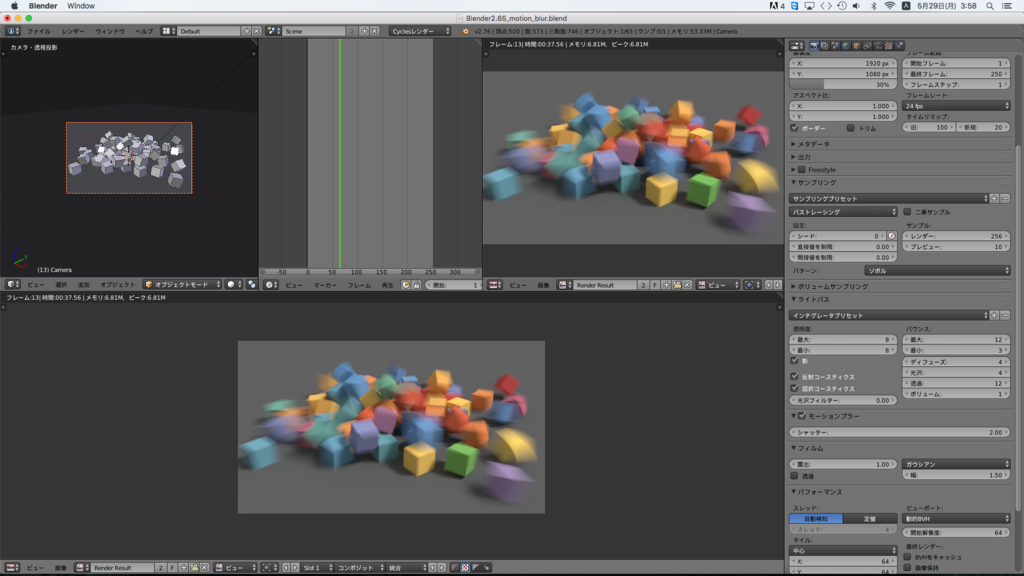Image resolution: width=1024 pixels, height=576 pixels.
Task: Click the seed animation clock icon
Action: coord(891,236)
